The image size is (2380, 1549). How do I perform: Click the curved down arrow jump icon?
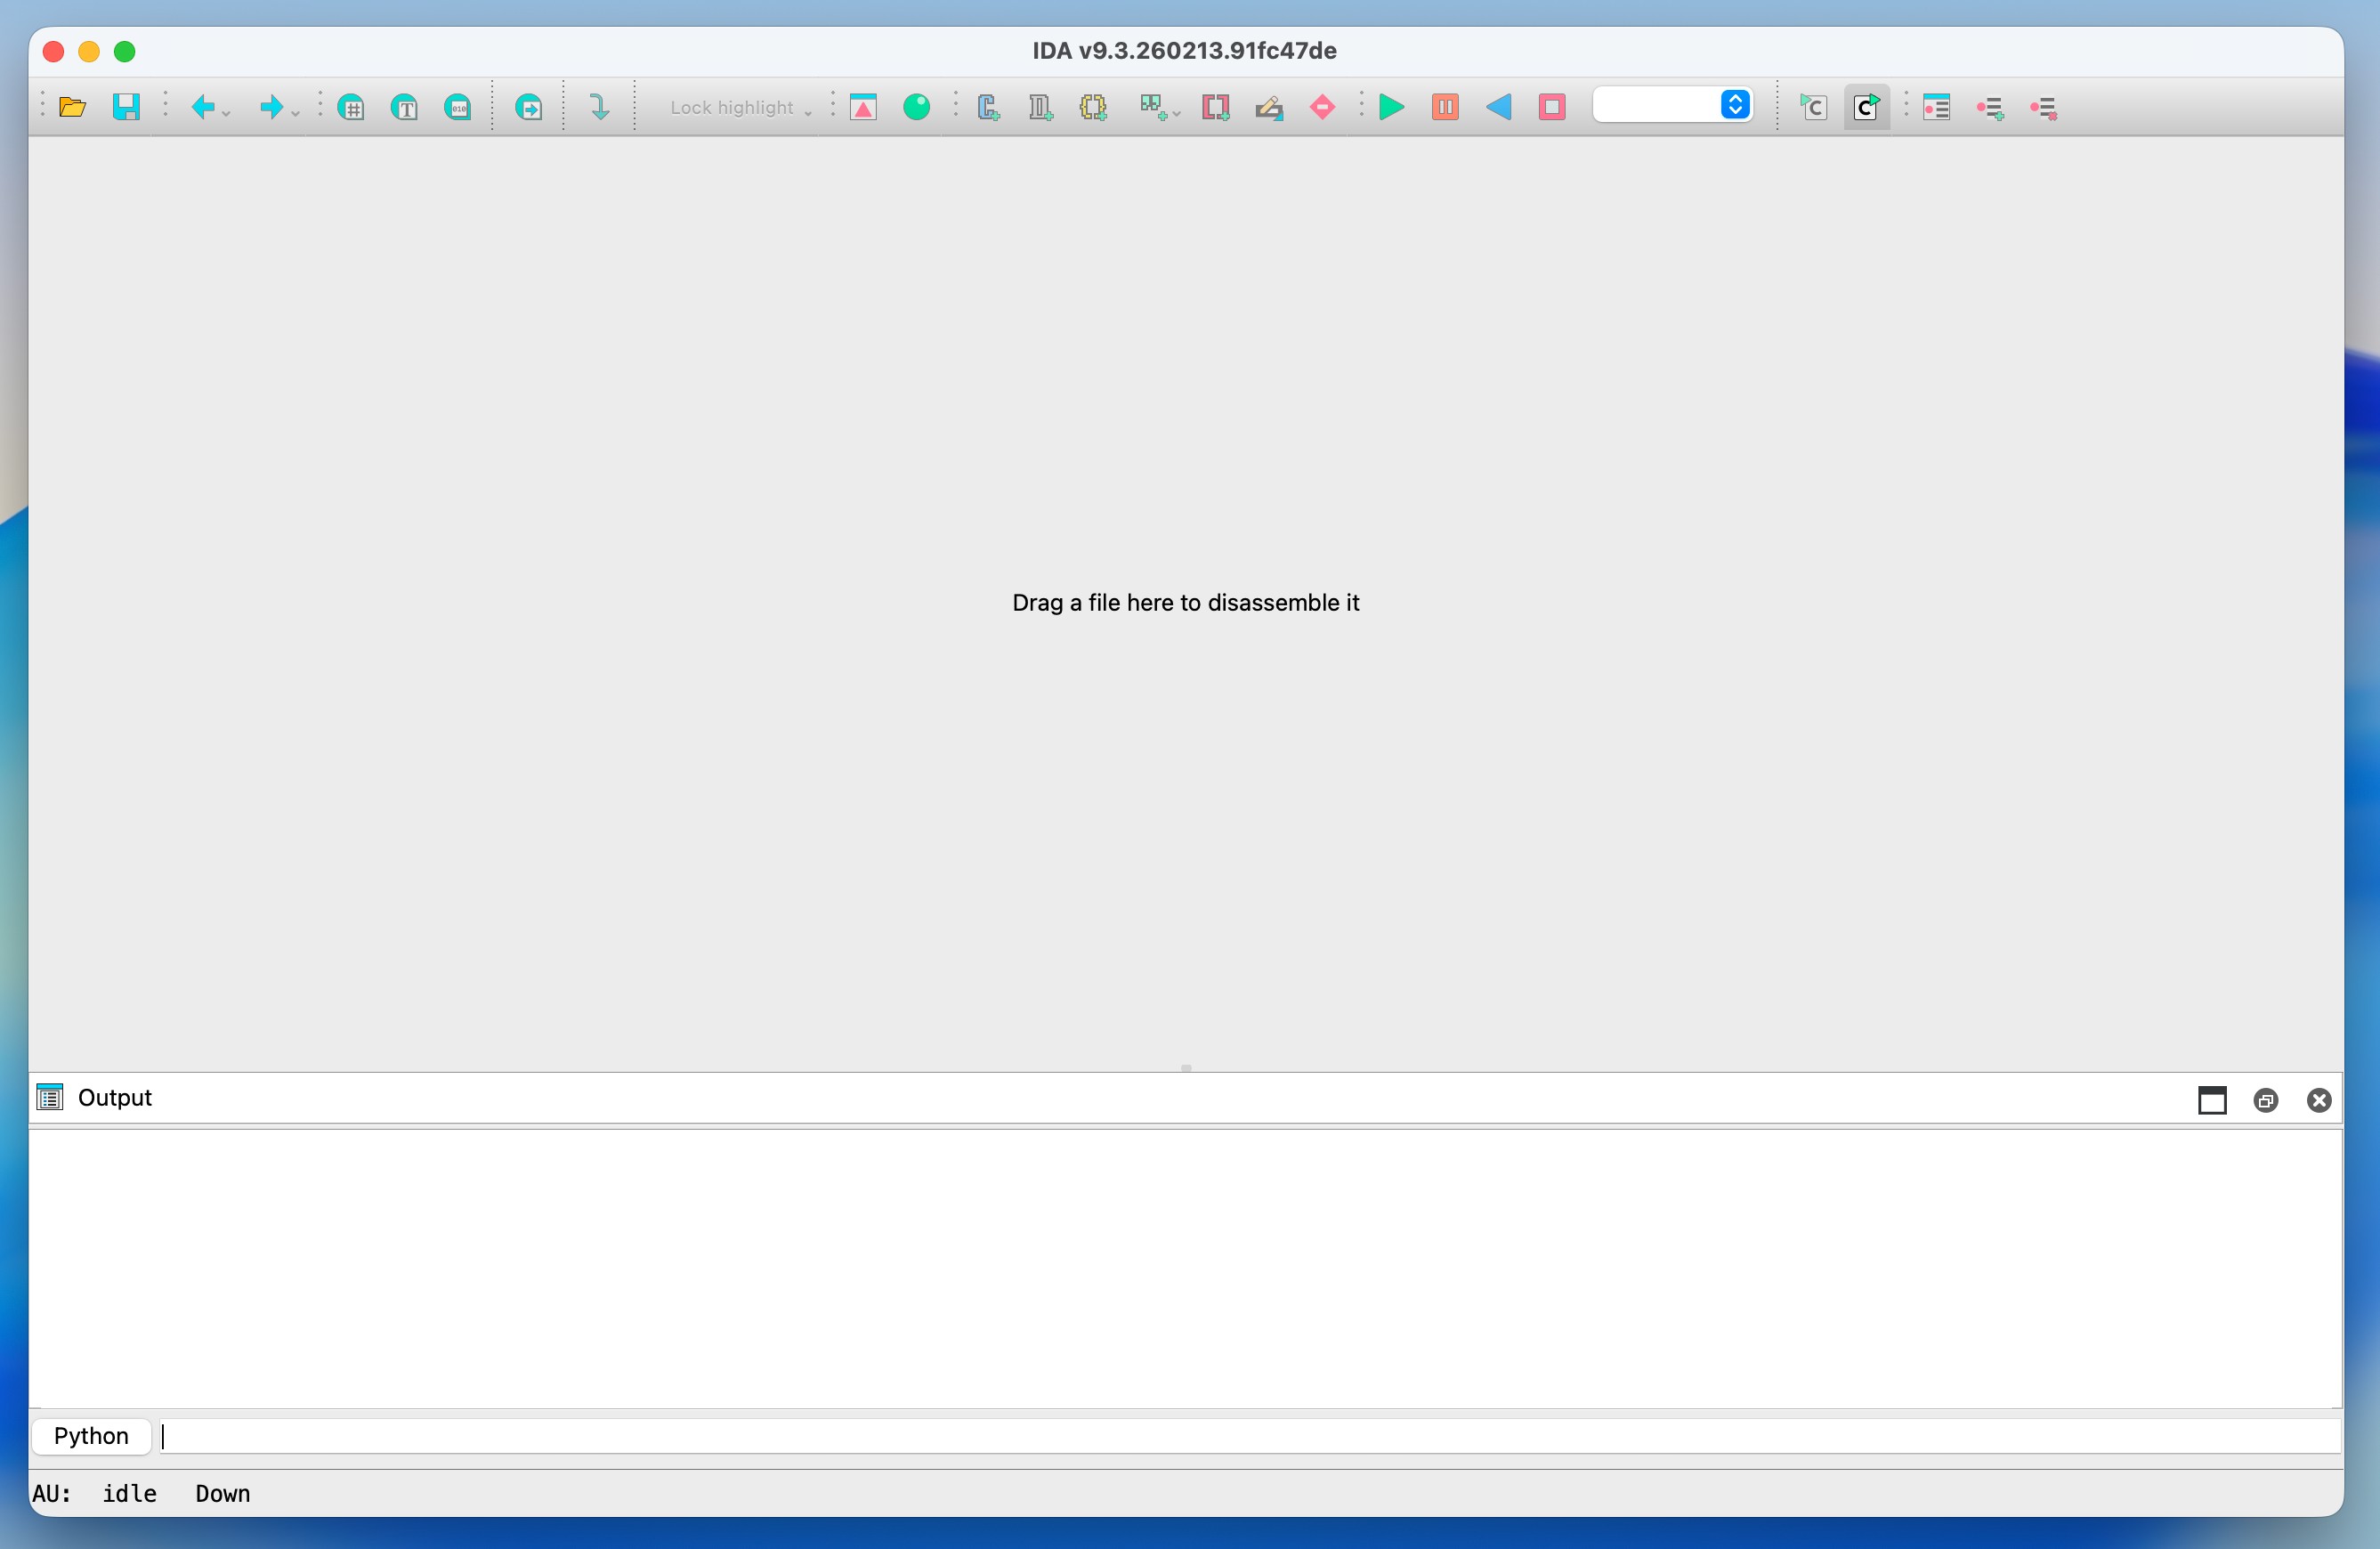pyautogui.click(x=599, y=107)
